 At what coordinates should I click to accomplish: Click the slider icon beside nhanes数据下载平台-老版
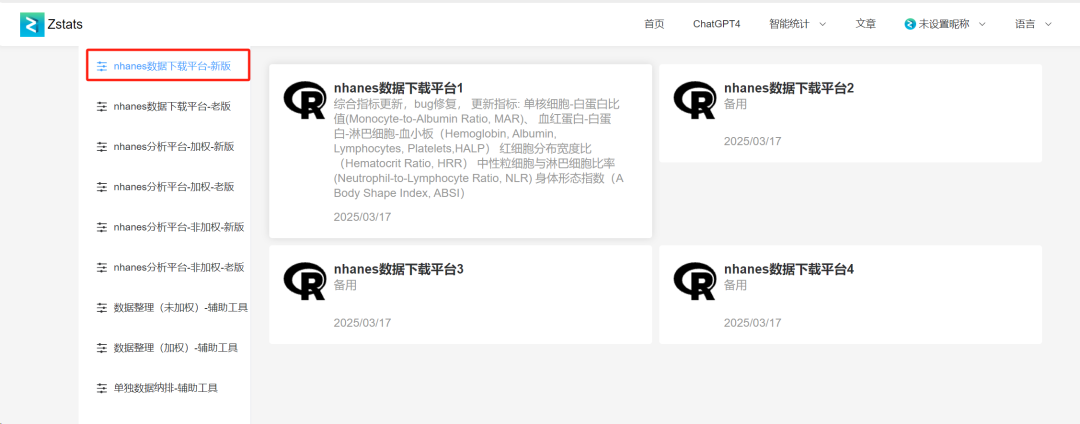[102, 107]
